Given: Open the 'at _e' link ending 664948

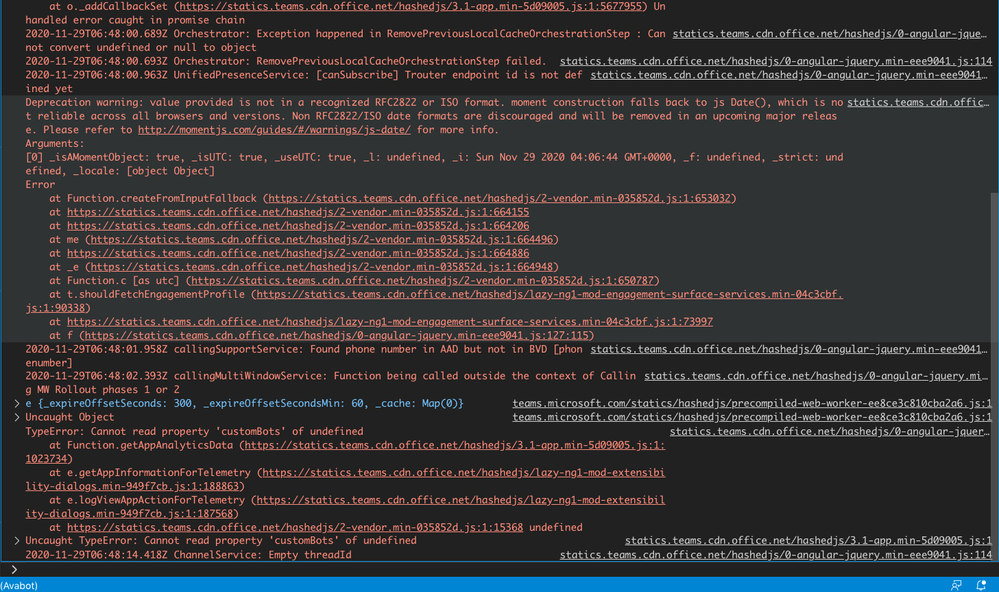Looking at the screenshot, I should point(322,267).
